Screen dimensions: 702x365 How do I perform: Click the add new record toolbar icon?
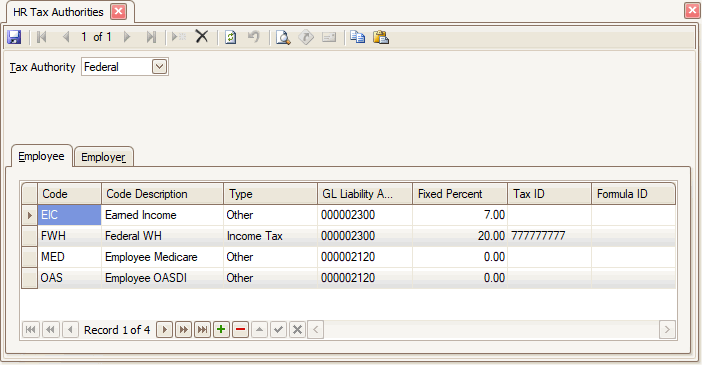179,37
